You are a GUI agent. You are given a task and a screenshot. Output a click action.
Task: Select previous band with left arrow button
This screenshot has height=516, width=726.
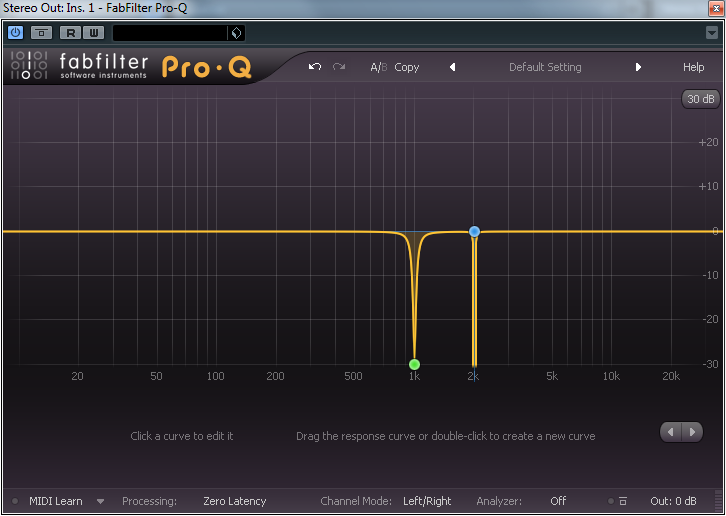point(671,432)
